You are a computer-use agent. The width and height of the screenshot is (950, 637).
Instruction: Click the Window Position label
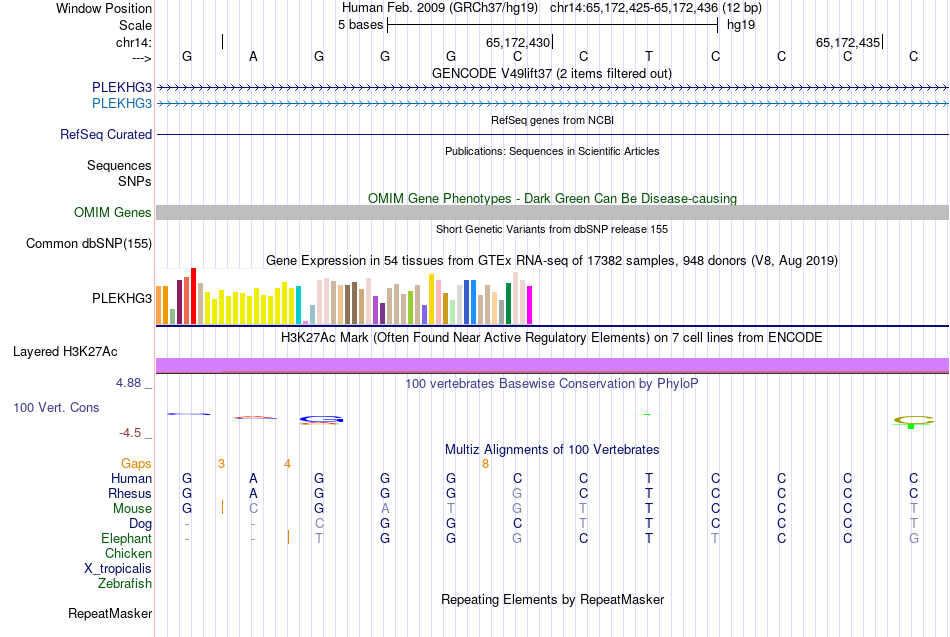click(104, 8)
